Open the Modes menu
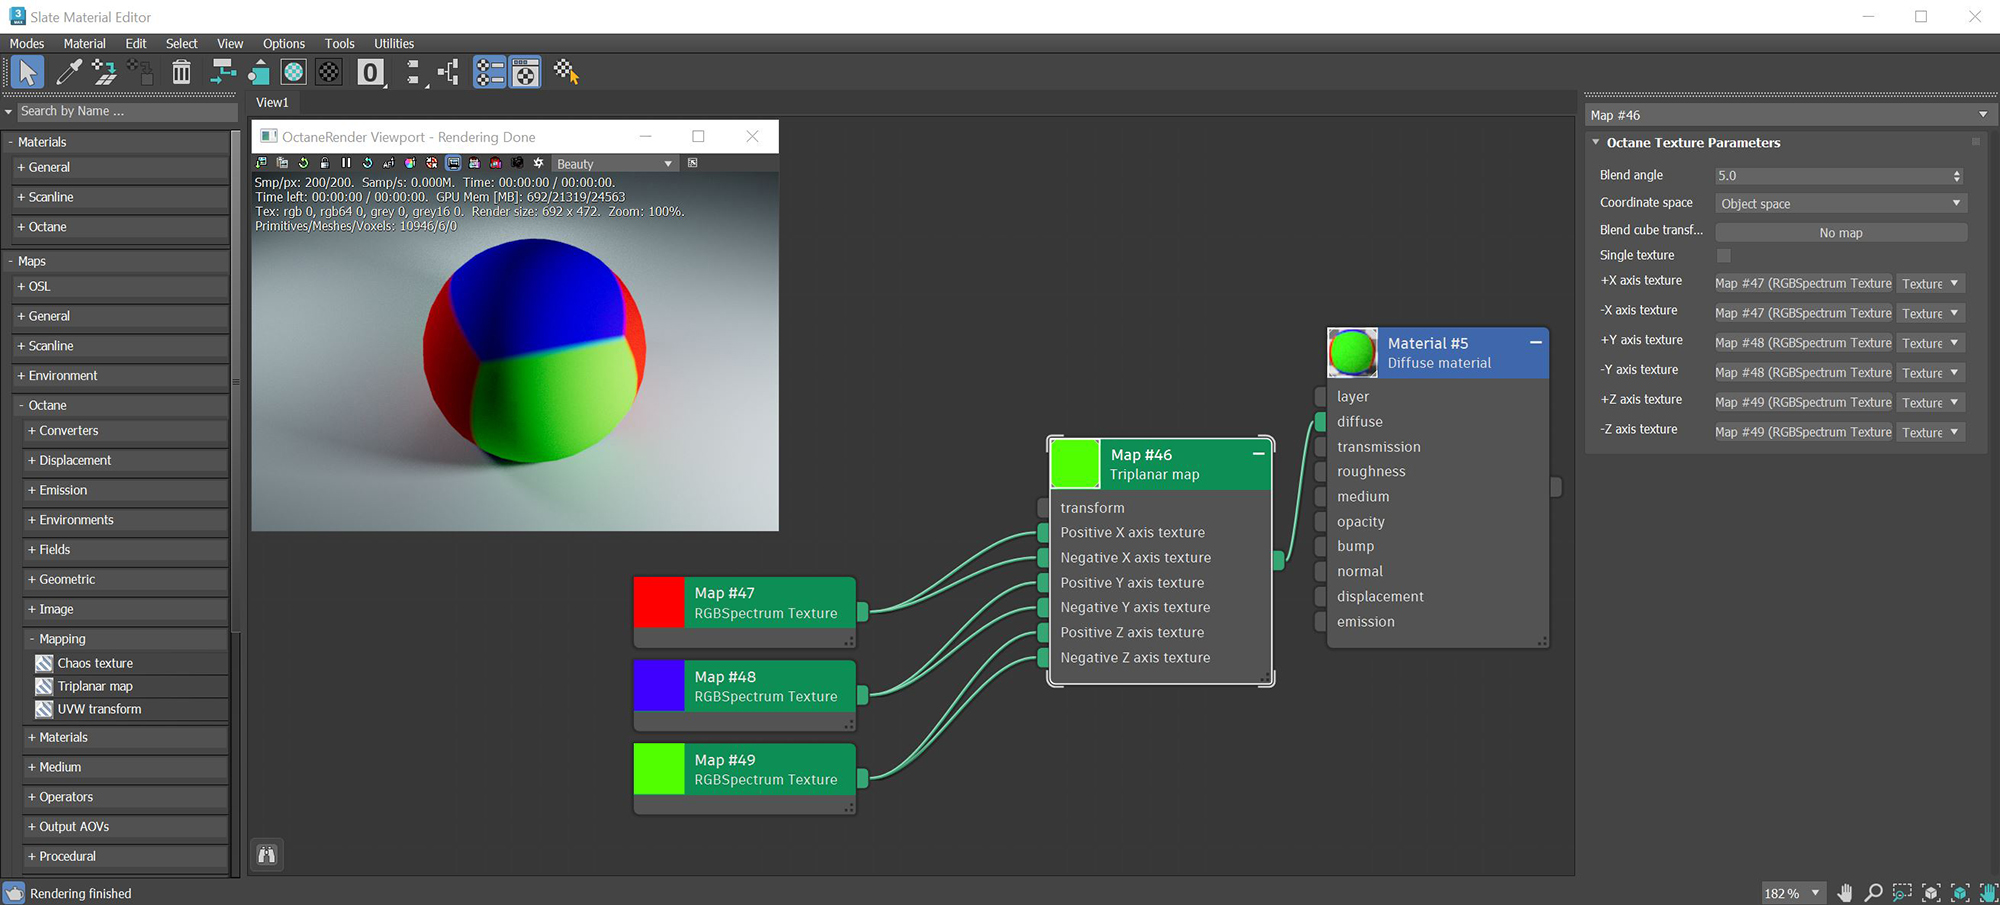The image size is (2000, 905). pyautogui.click(x=27, y=44)
